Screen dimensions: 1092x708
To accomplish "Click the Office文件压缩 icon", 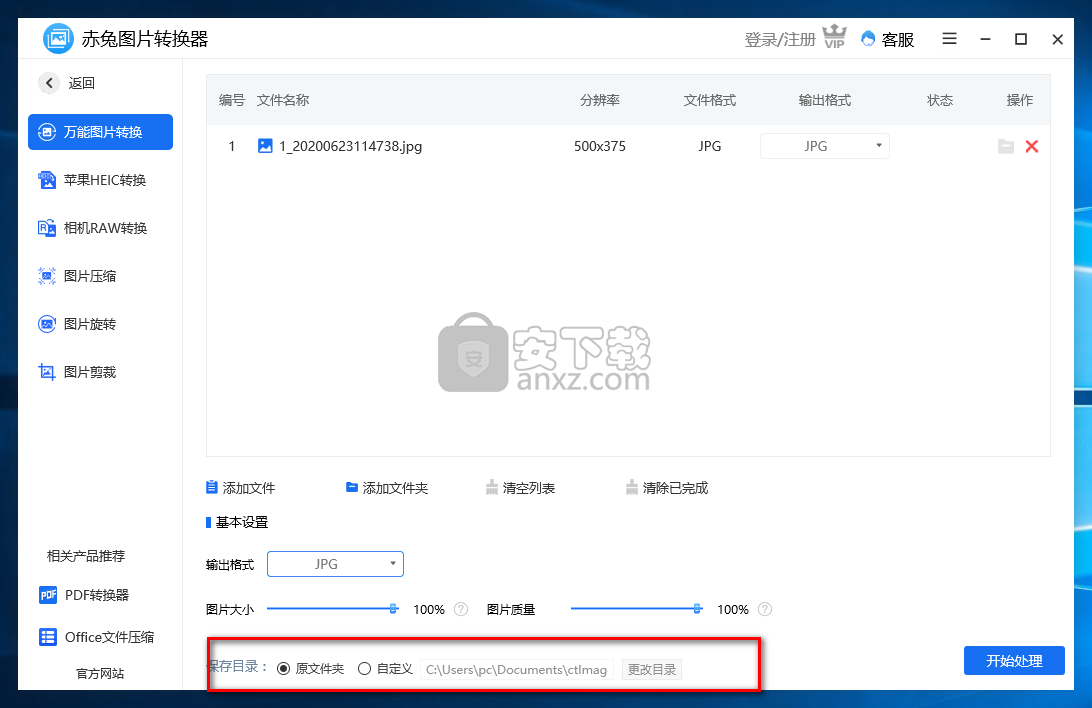I will pyautogui.click(x=48, y=637).
